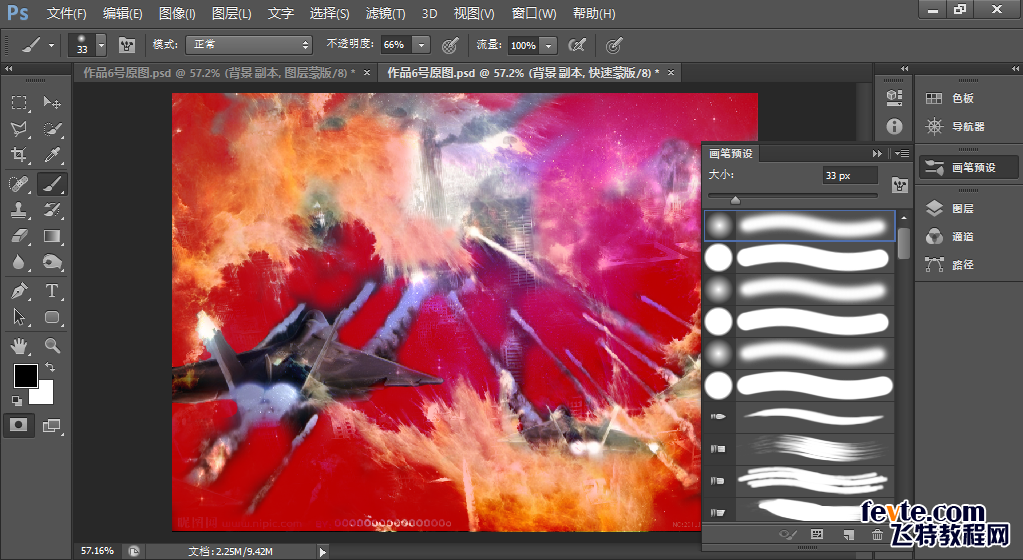This screenshot has width=1023, height=560.
Task: Open the Info panel icon
Action: [894, 126]
